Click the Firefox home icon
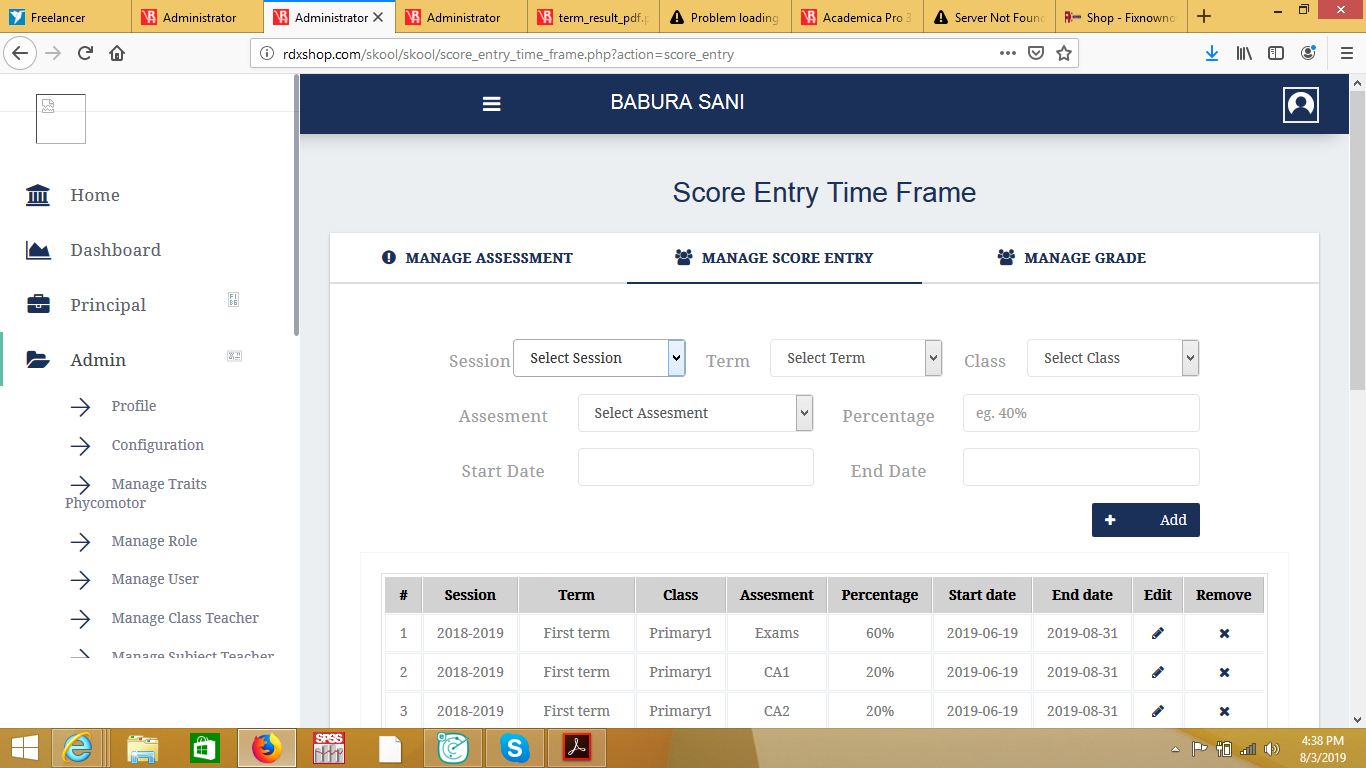Image resolution: width=1366 pixels, height=768 pixels. 117,54
